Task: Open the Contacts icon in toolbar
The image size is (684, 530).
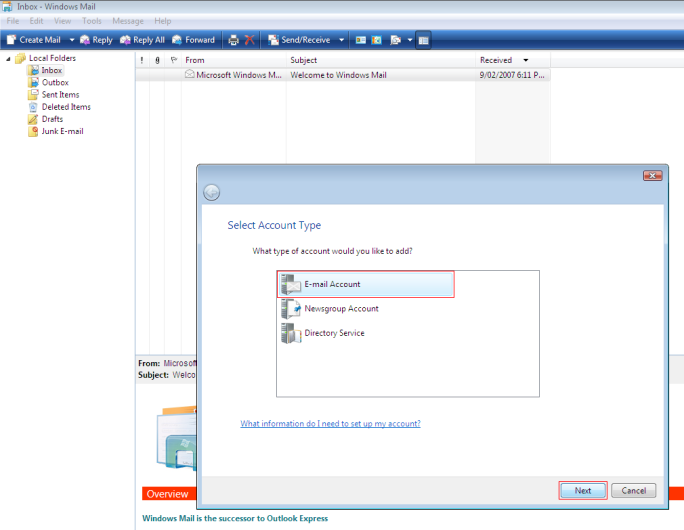Action: 360,40
